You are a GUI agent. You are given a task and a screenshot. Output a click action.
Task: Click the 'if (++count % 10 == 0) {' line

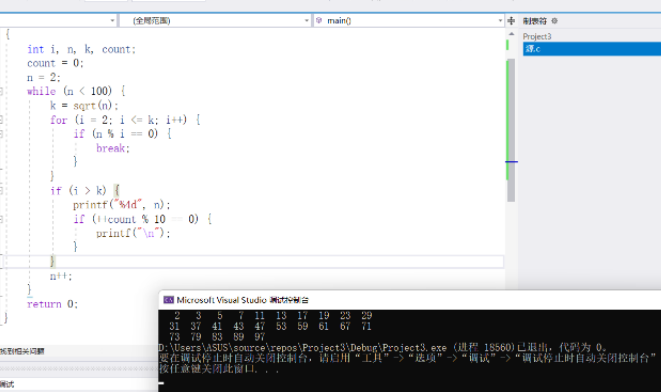coord(142,219)
